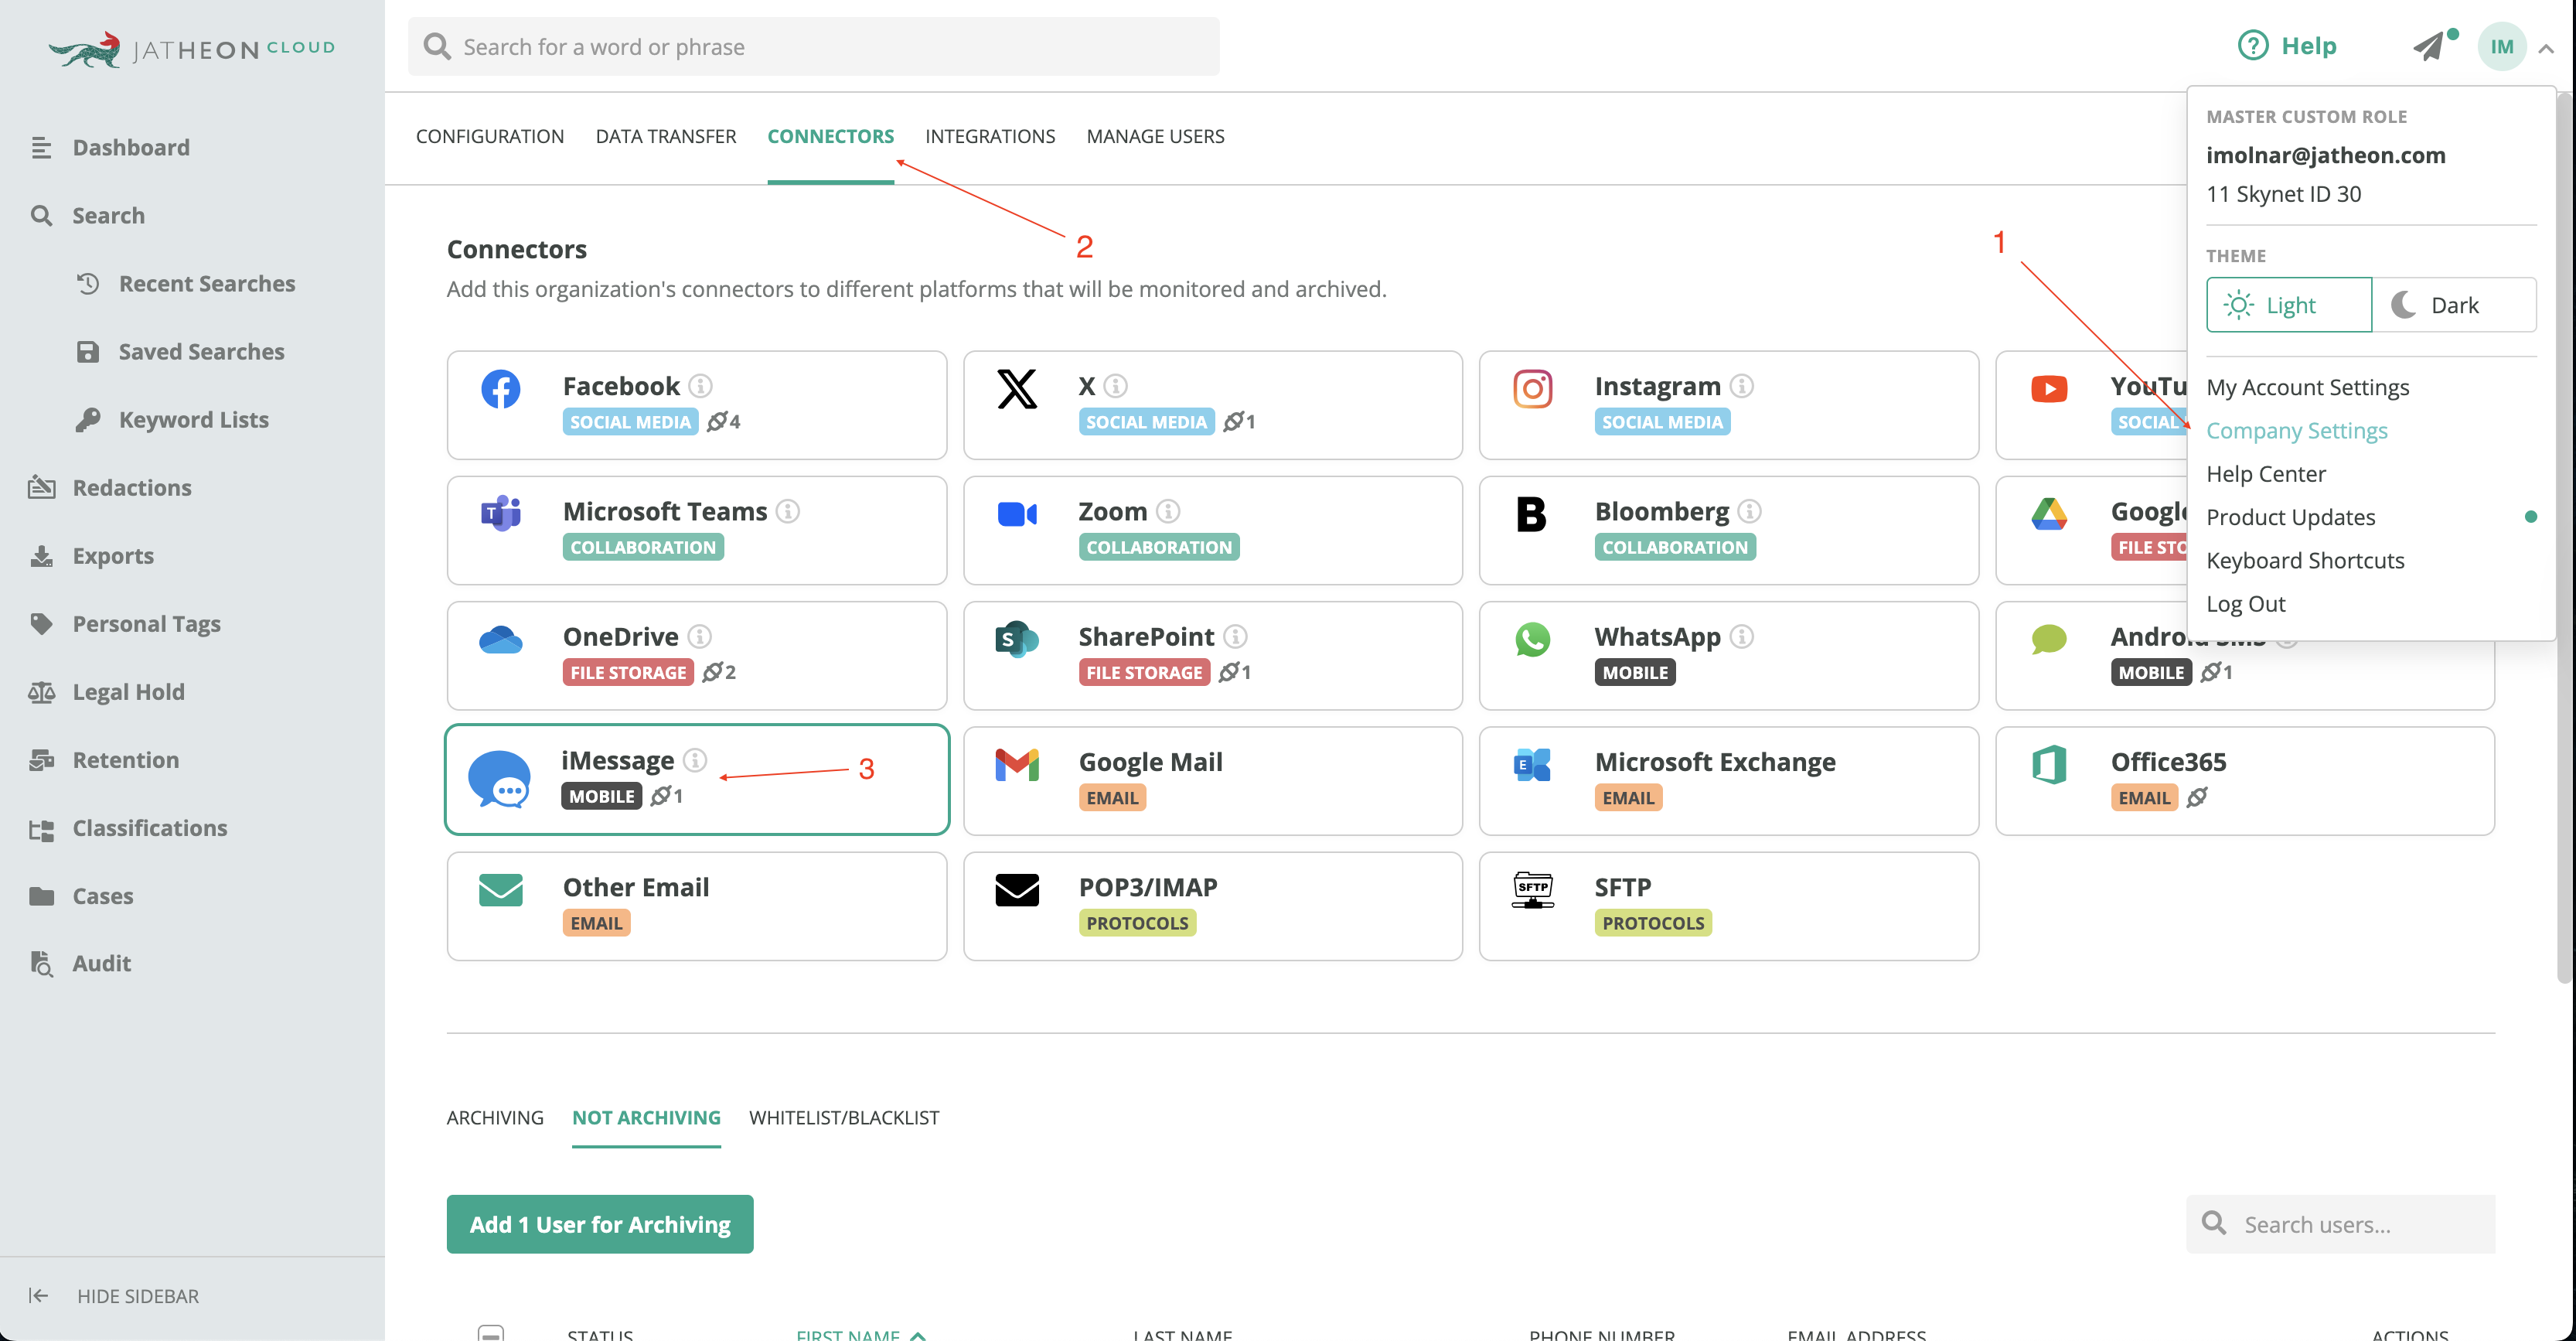Viewport: 2576px width, 1341px height.
Task: Click the SharePoint logo
Action: click(1017, 639)
